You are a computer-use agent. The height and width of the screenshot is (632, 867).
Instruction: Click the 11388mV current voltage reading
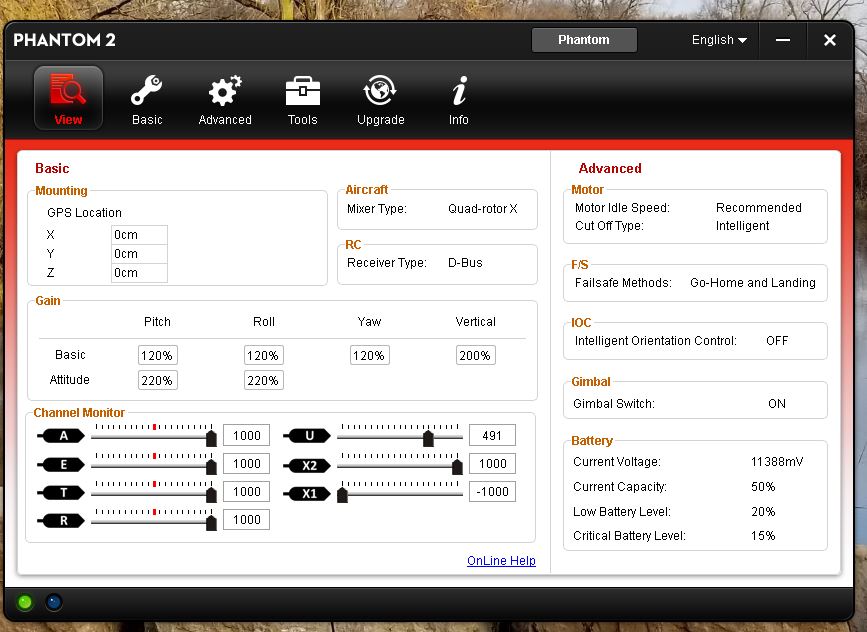(x=777, y=462)
